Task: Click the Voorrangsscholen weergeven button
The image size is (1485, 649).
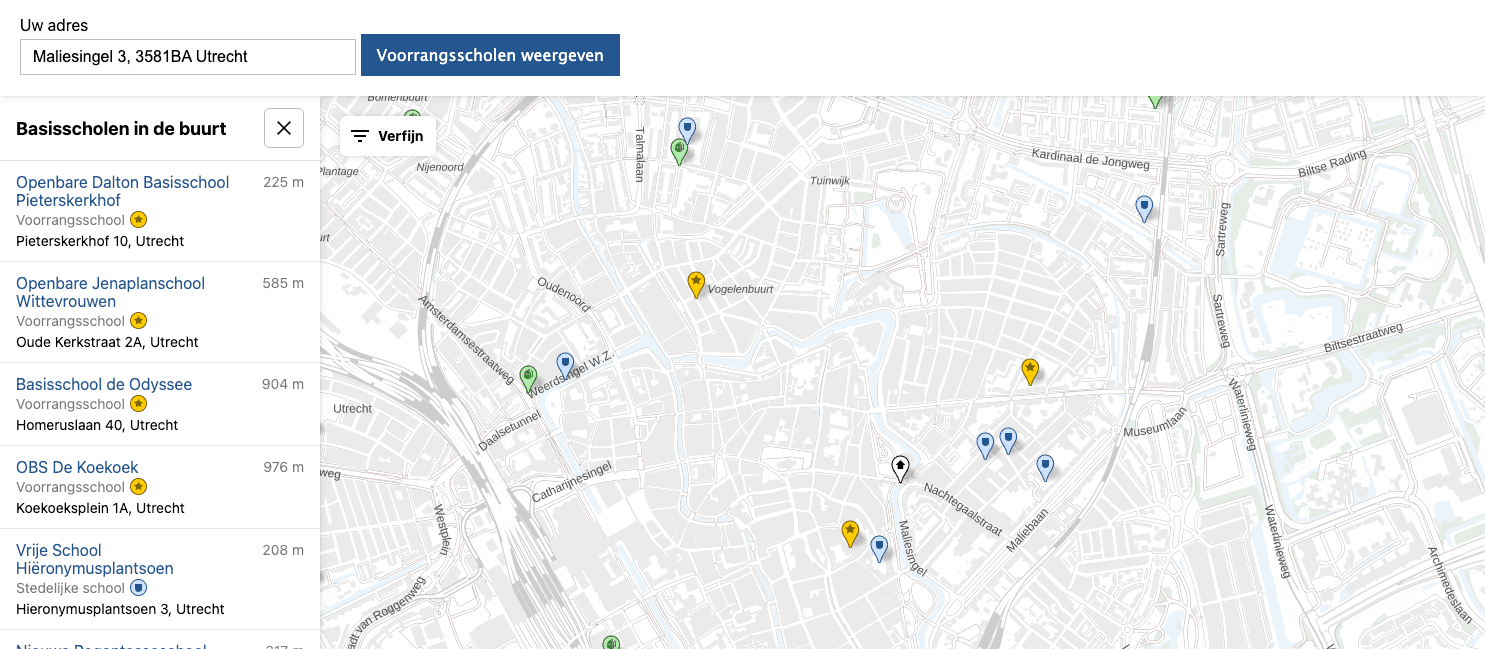Action: [x=490, y=55]
